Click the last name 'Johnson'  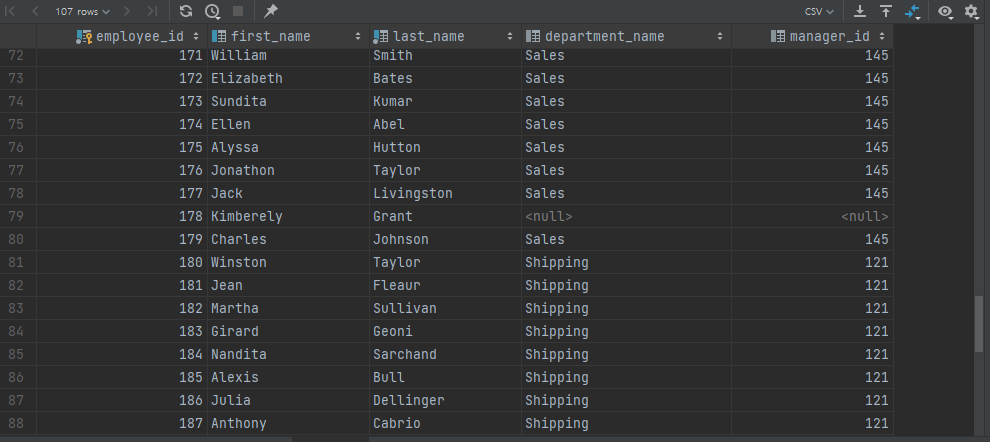pos(401,239)
